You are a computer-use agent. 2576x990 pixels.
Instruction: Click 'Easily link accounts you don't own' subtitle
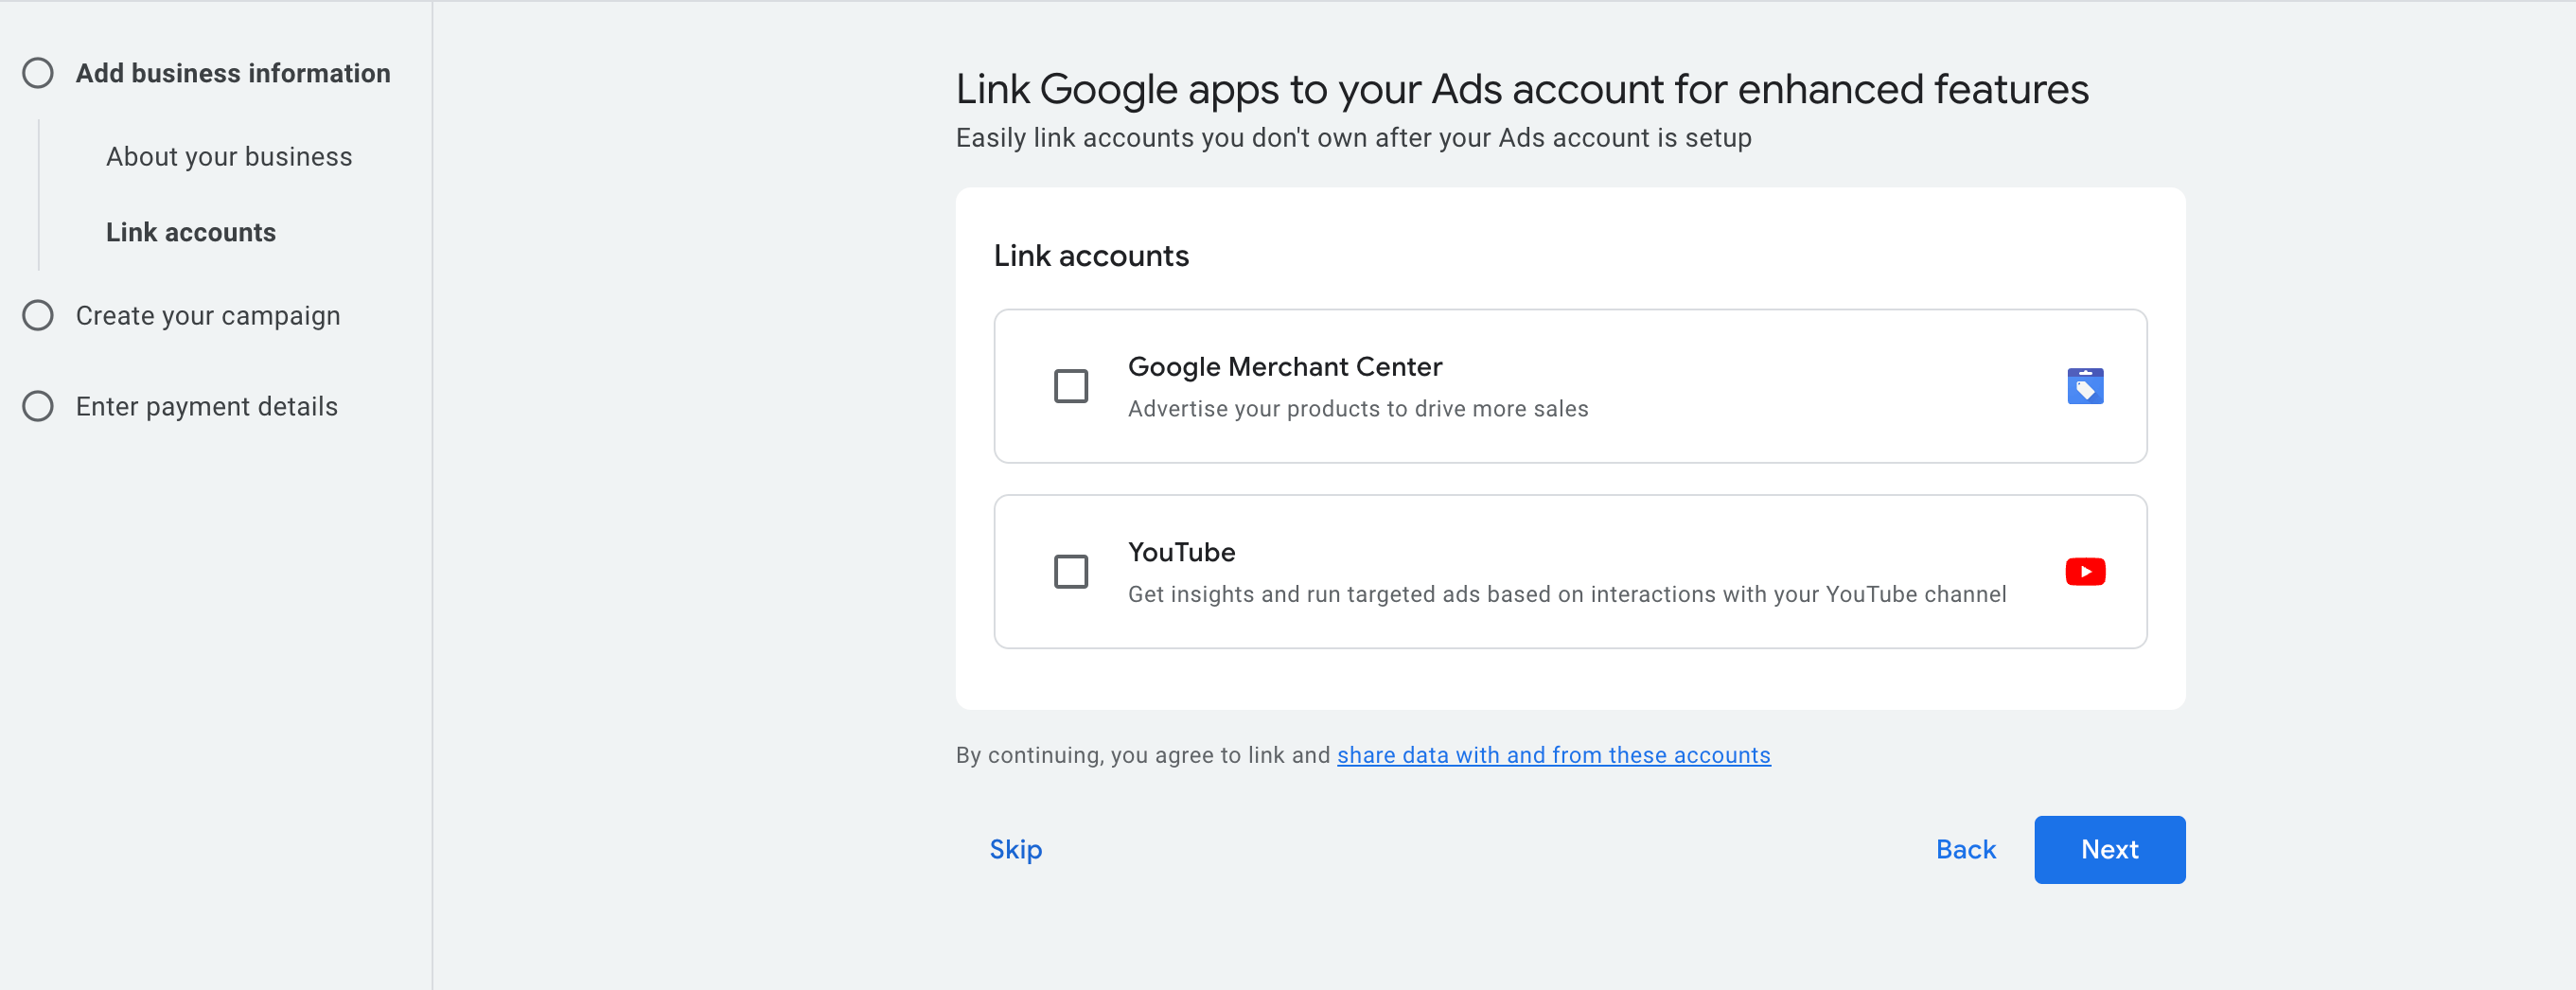[x=1353, y=138]
